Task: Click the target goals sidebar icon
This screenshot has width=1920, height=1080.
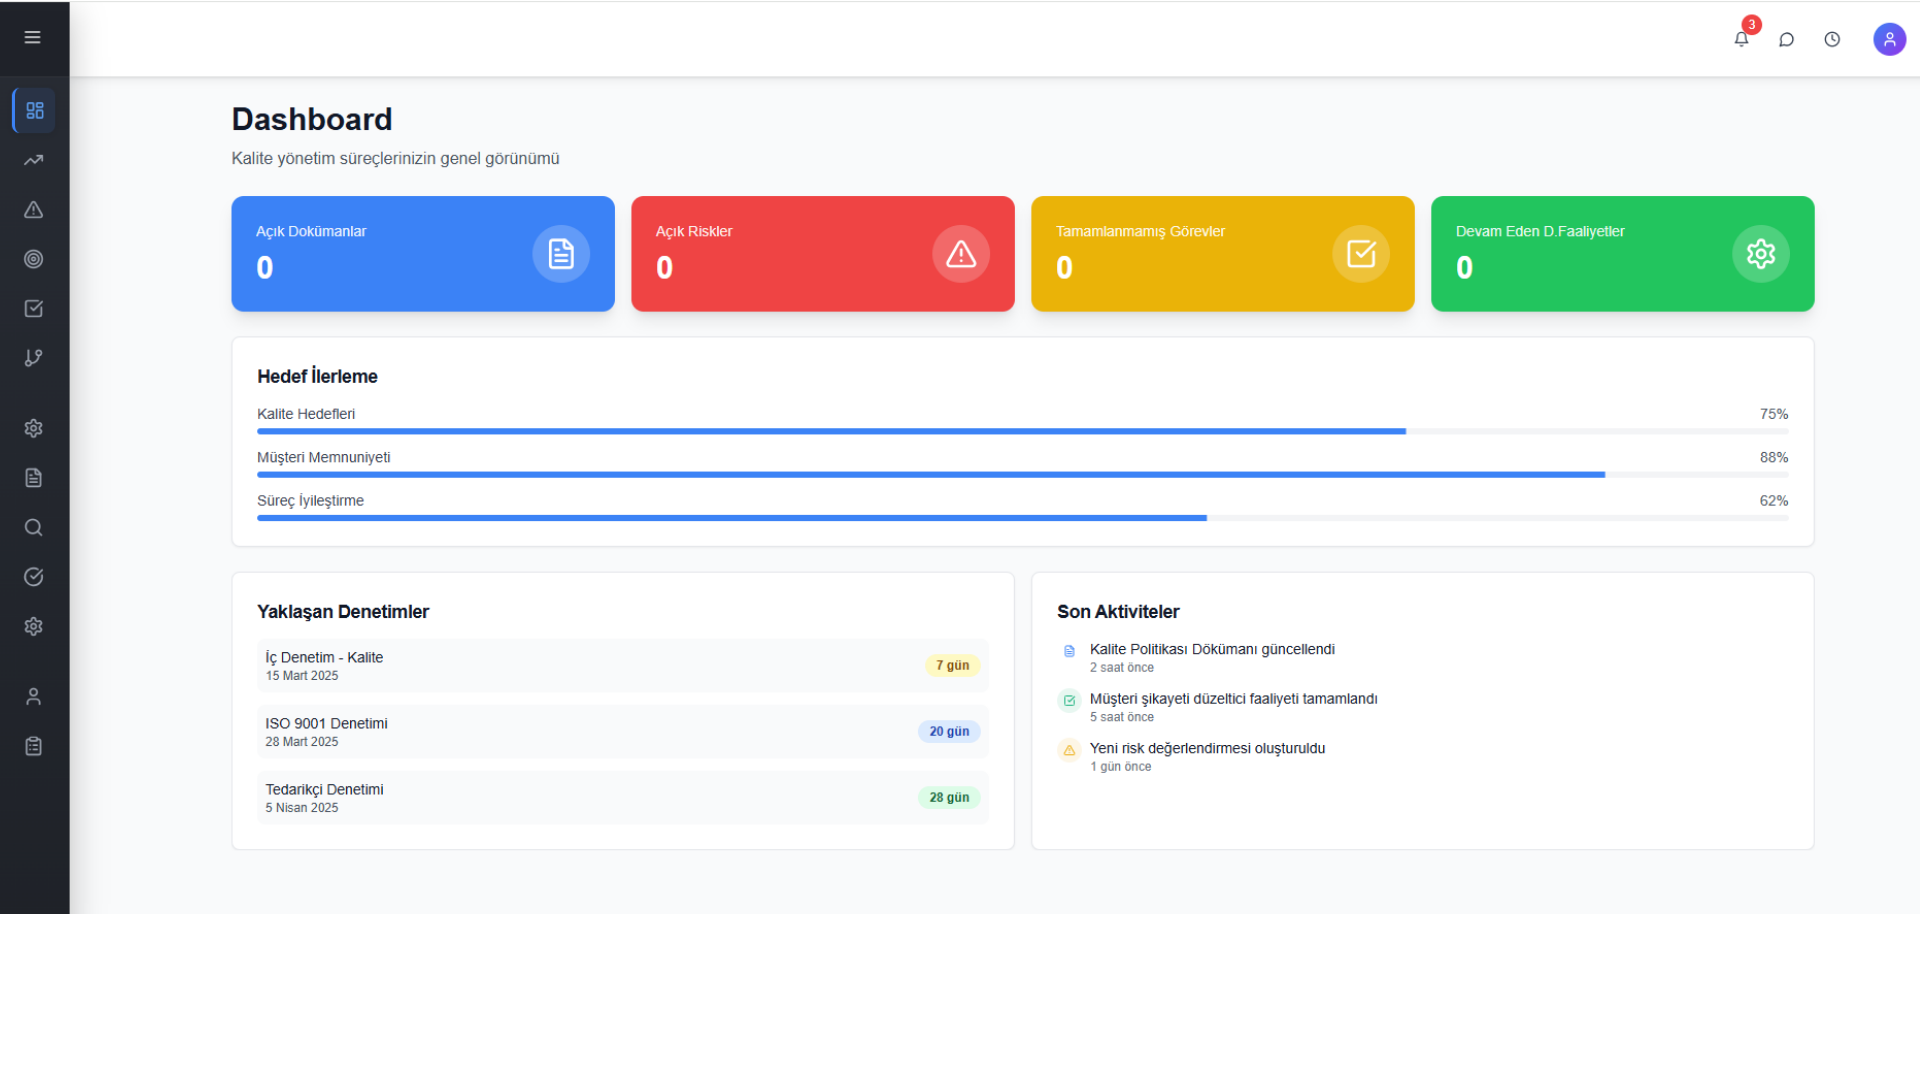Action: pyautogui.click(x=34, y=259)
